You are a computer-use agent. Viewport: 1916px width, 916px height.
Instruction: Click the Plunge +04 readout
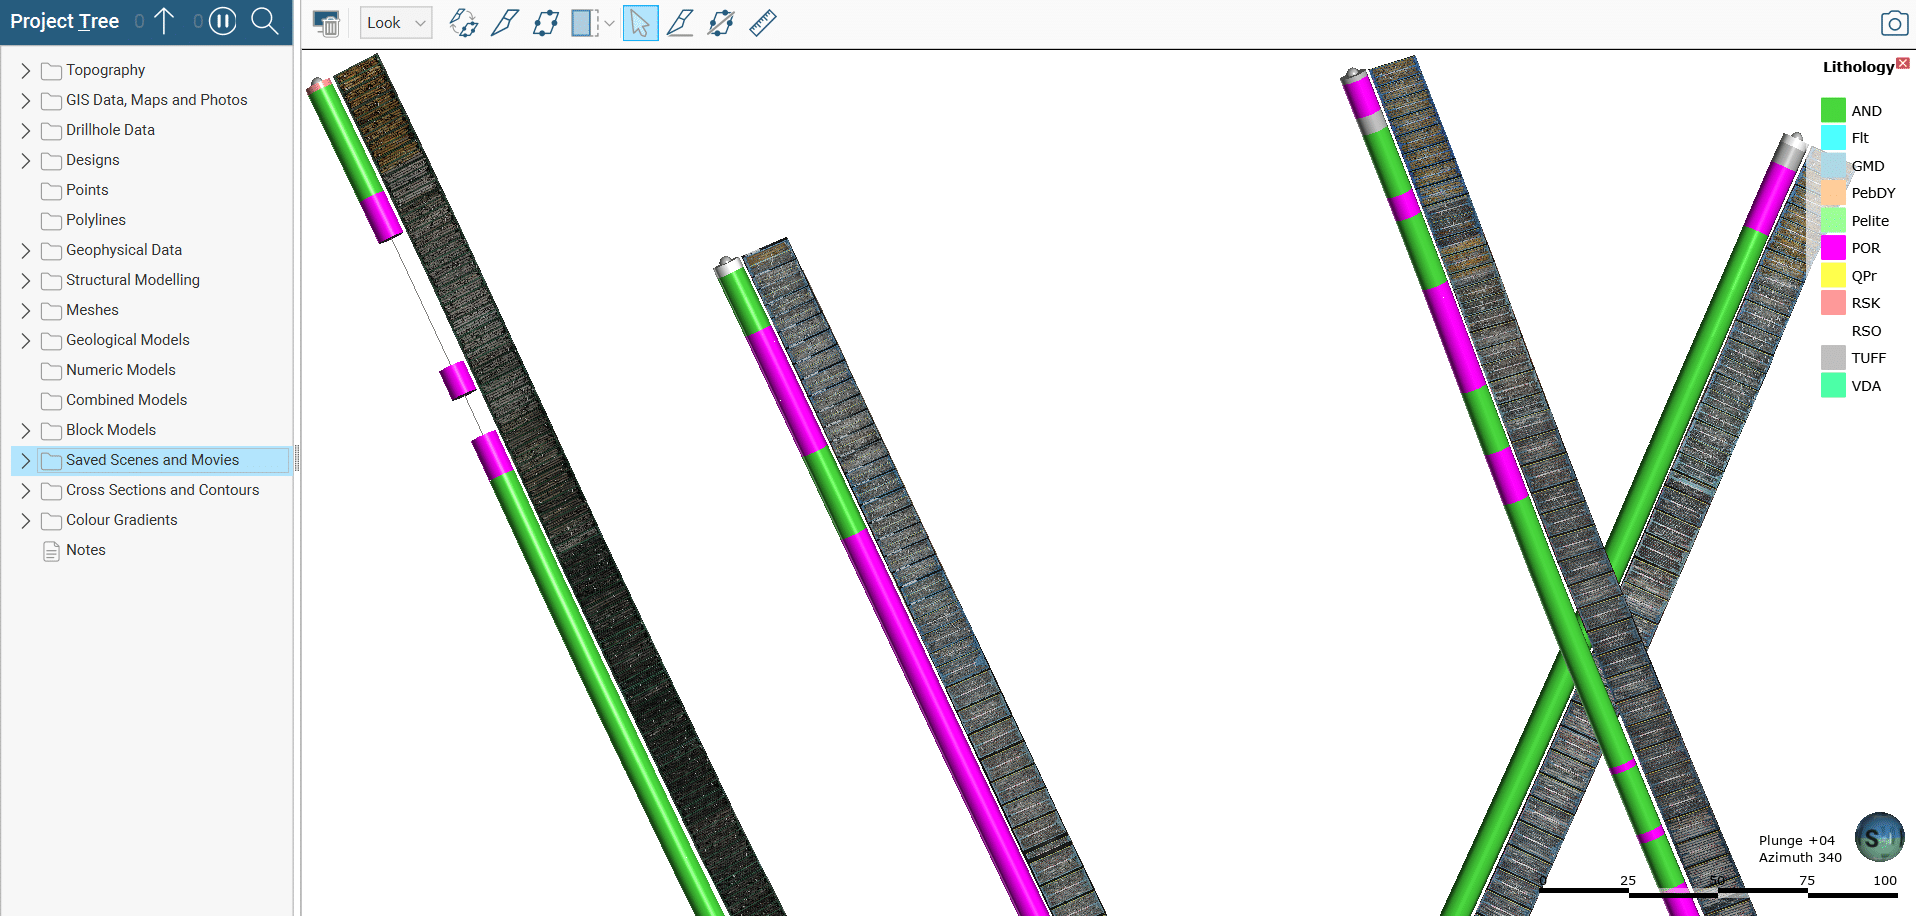pos(1796,841)
